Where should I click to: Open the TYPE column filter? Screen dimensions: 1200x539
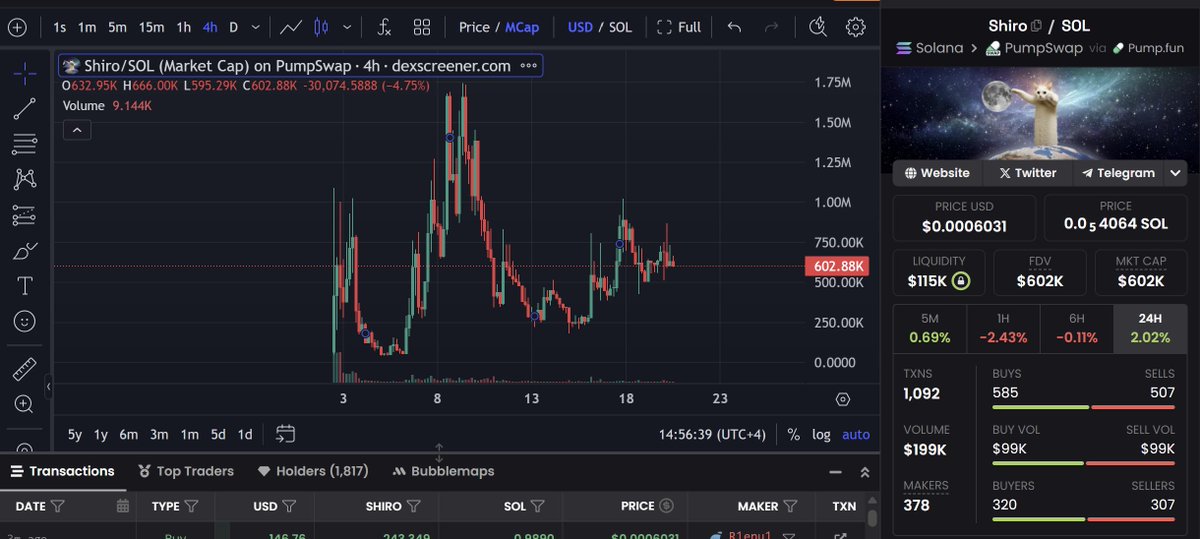tap(191, 506)
